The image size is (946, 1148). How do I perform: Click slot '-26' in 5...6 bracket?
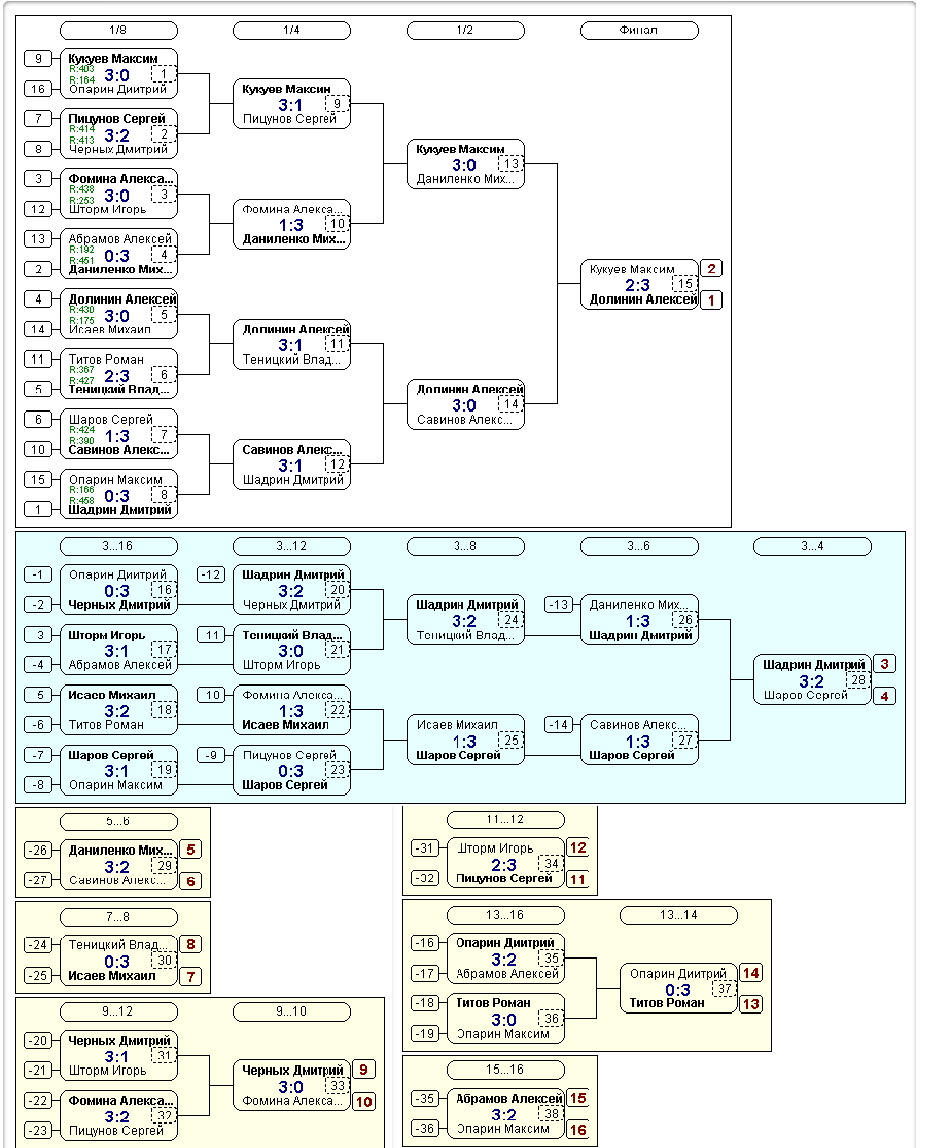coord(38,850)
